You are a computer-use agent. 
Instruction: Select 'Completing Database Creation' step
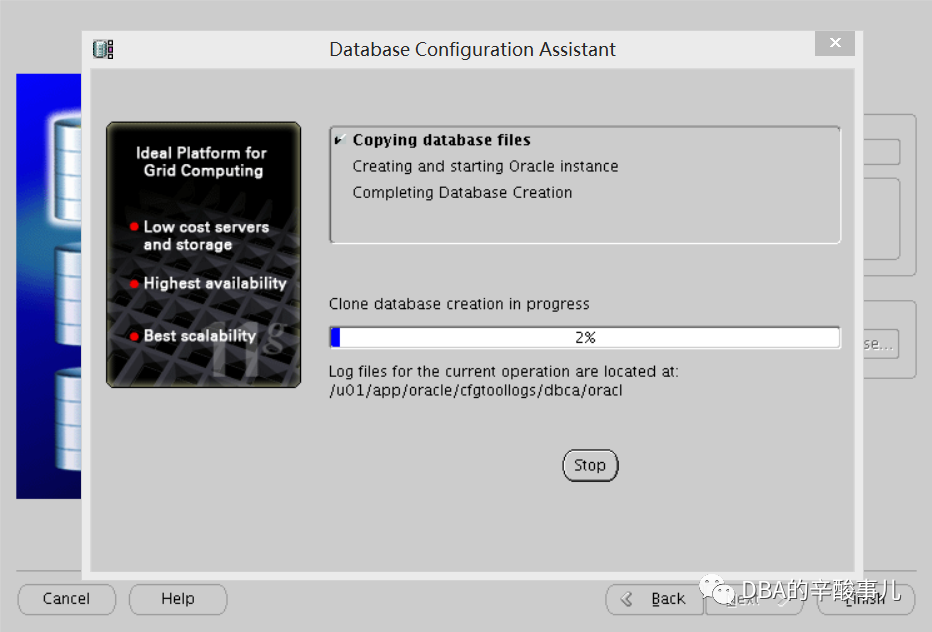point(462,193)
